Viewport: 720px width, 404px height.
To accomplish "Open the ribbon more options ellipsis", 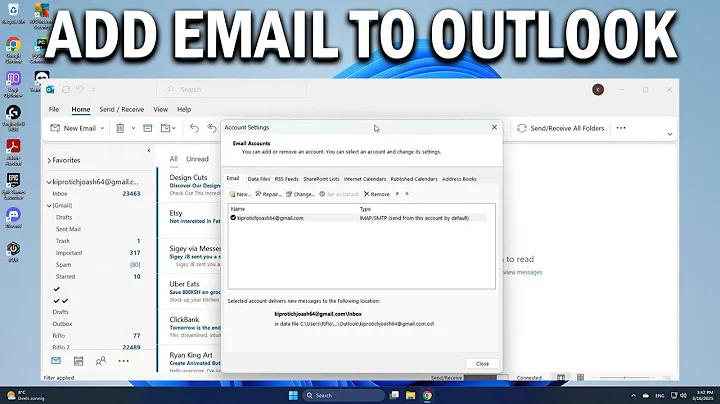I will tap(621, 128).
